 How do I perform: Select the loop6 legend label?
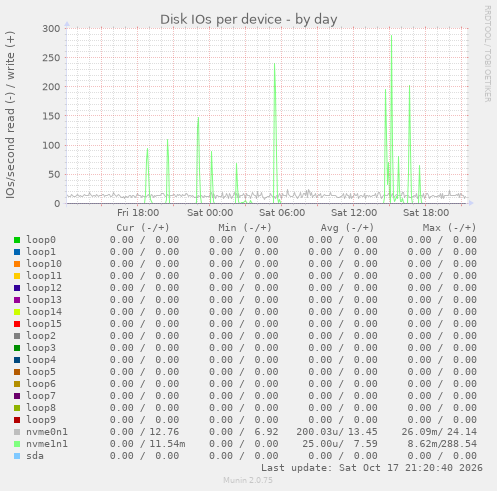click(x=41, y=384)
